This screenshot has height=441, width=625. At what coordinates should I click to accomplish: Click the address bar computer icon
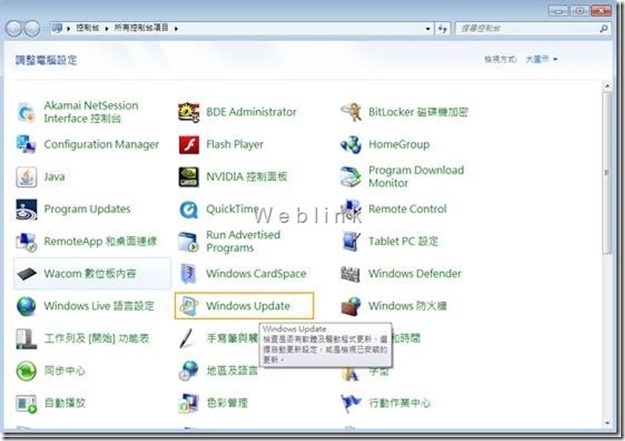tap(58, 28)
